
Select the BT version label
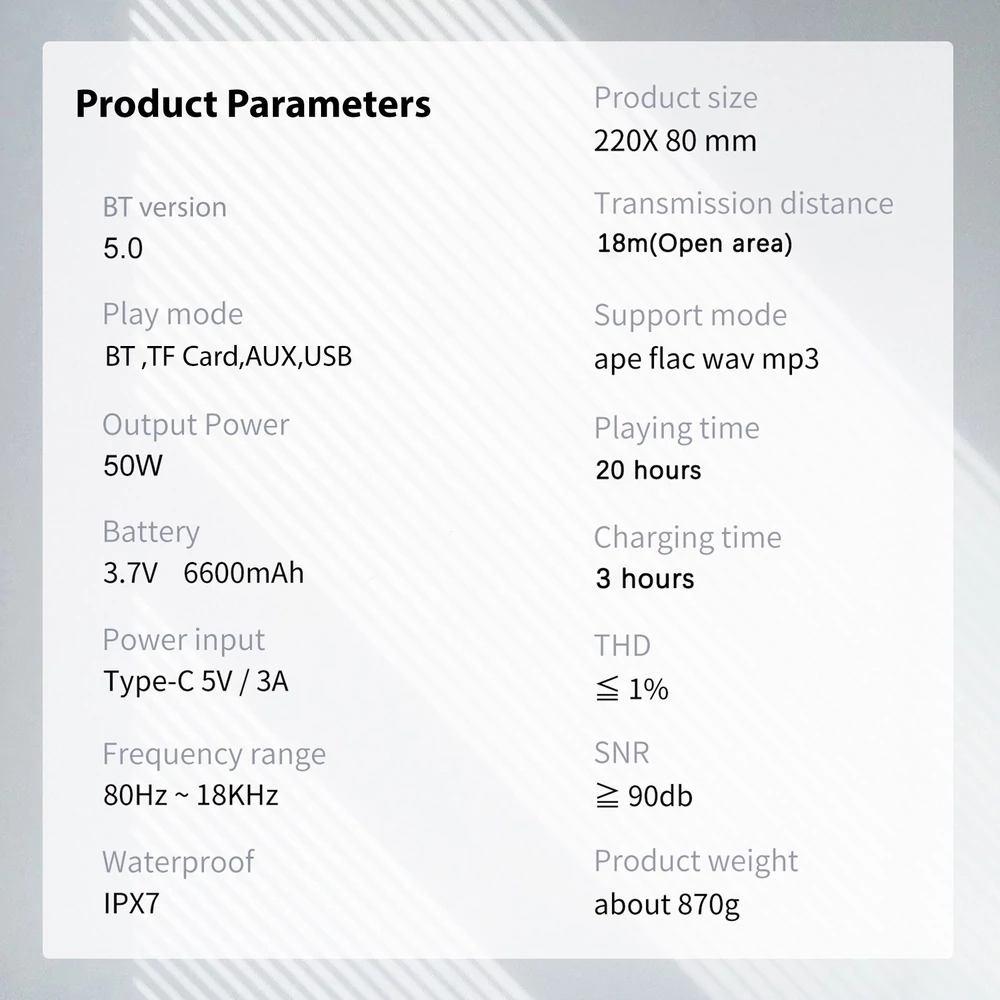165,207
